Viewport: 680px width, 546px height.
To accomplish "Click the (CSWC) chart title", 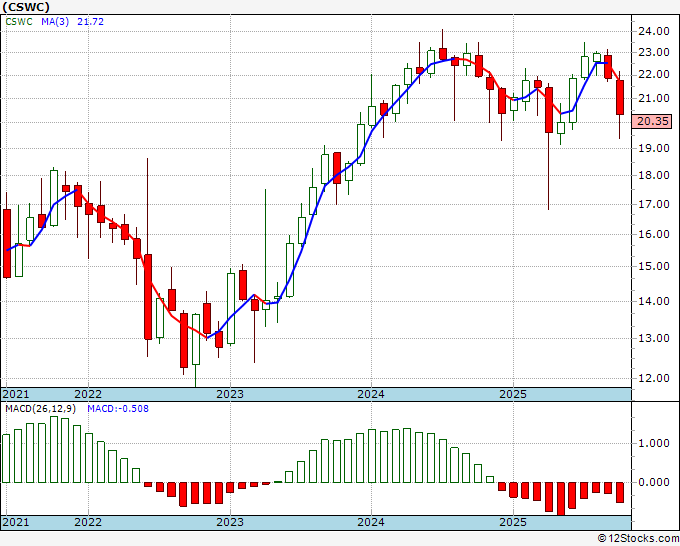I will (x=26, y=7).
